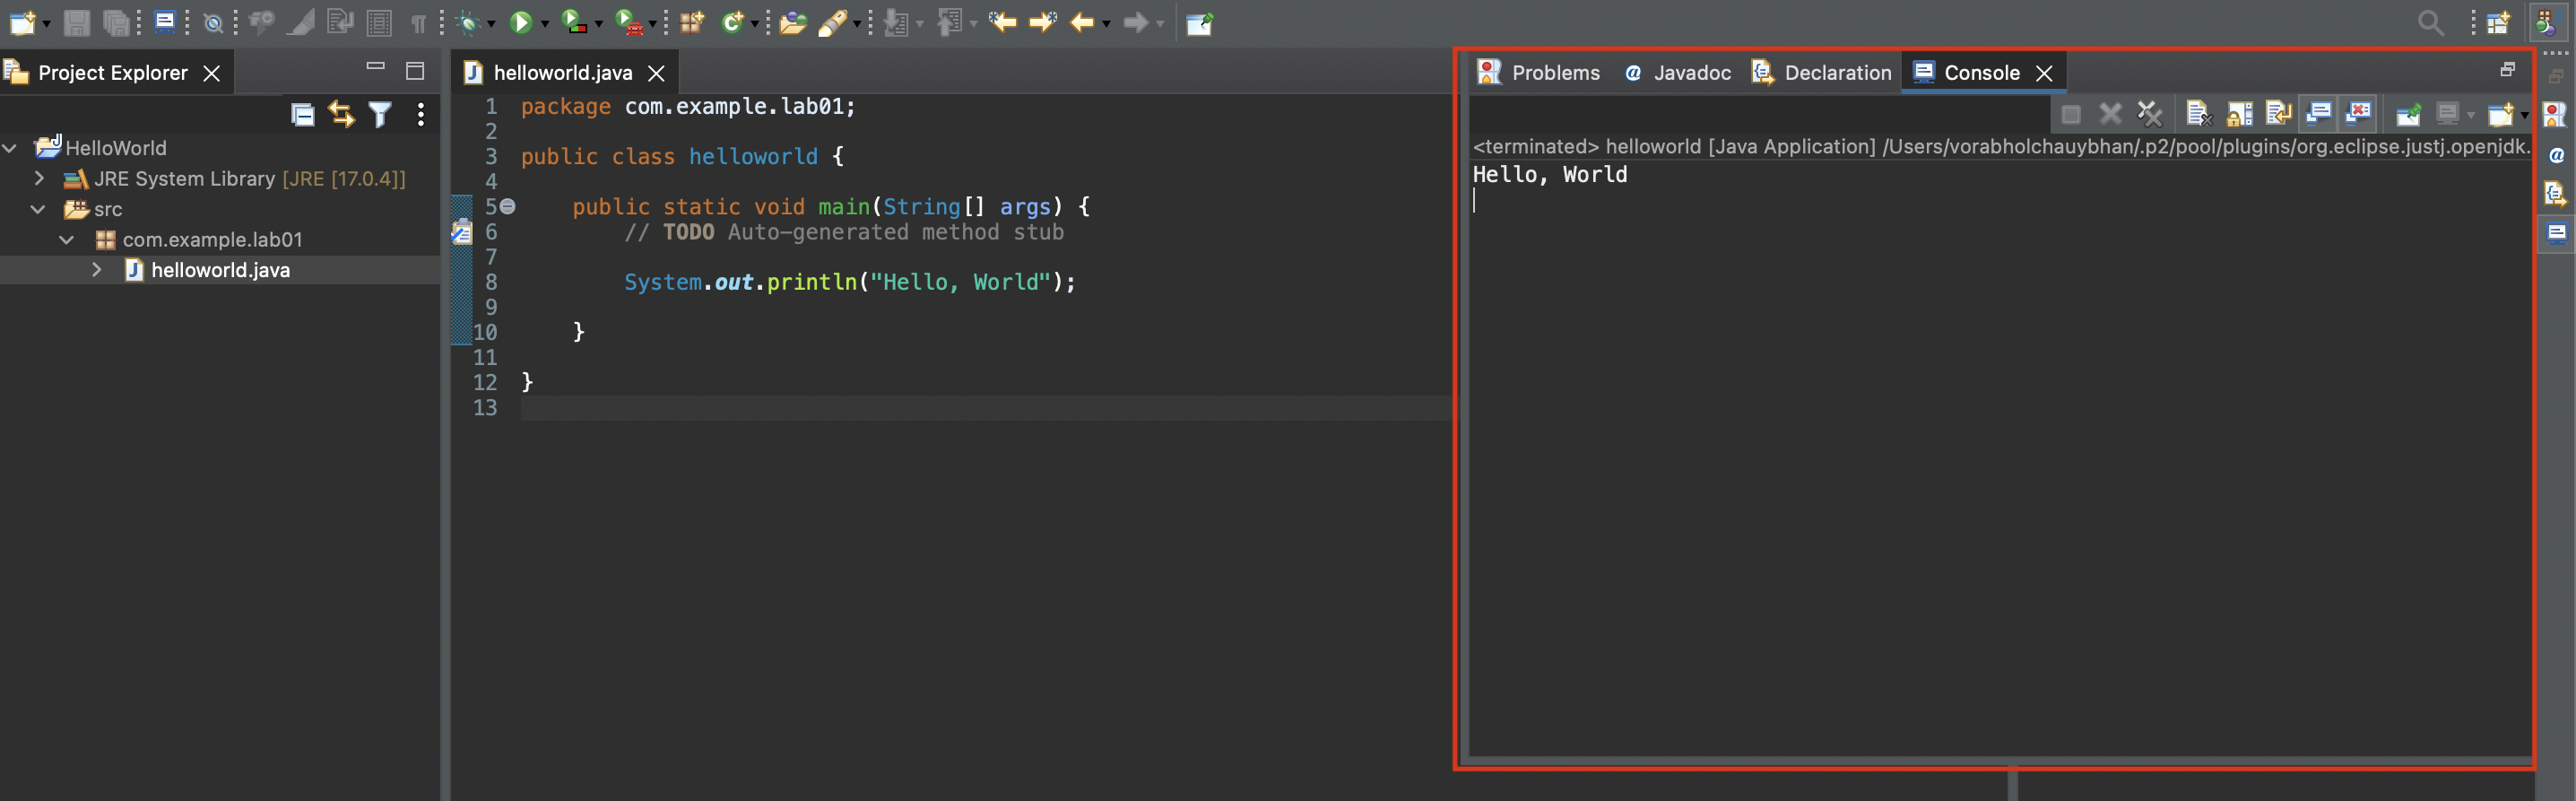The image size is (2576, 801).
Task: Go to next edit location arrow
Action: 1043,22
